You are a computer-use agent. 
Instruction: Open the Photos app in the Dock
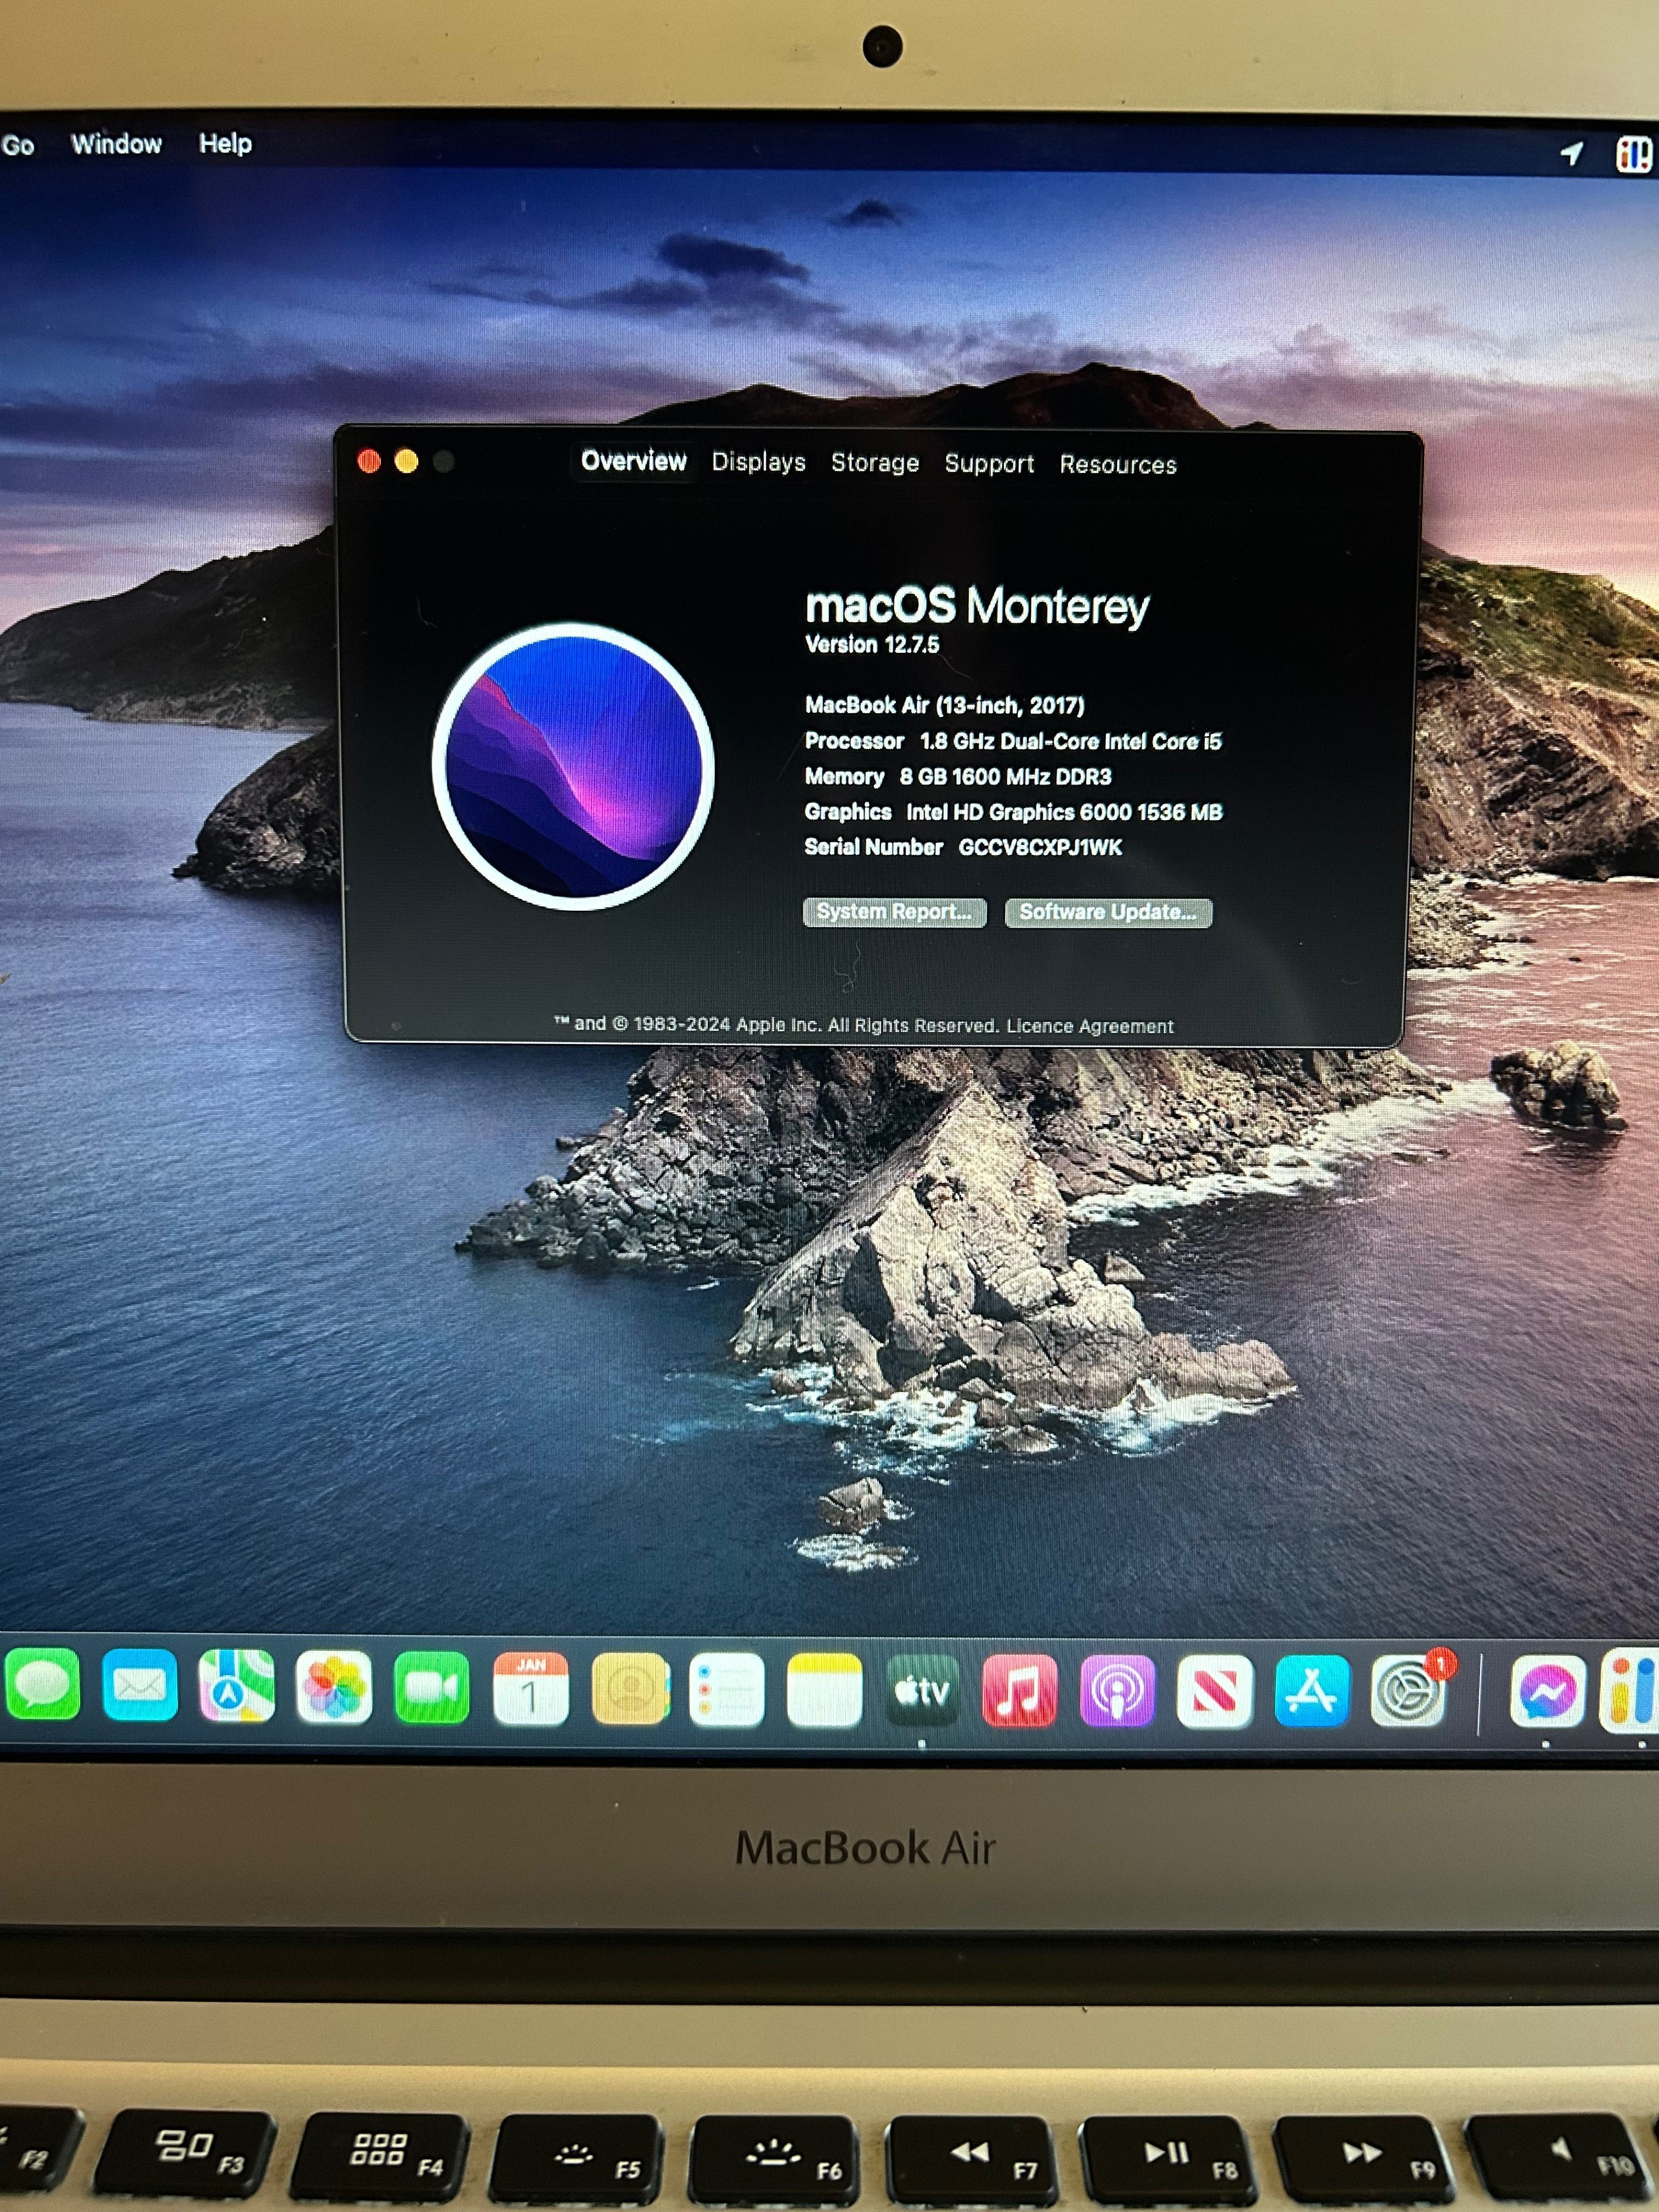[334, 1689]
